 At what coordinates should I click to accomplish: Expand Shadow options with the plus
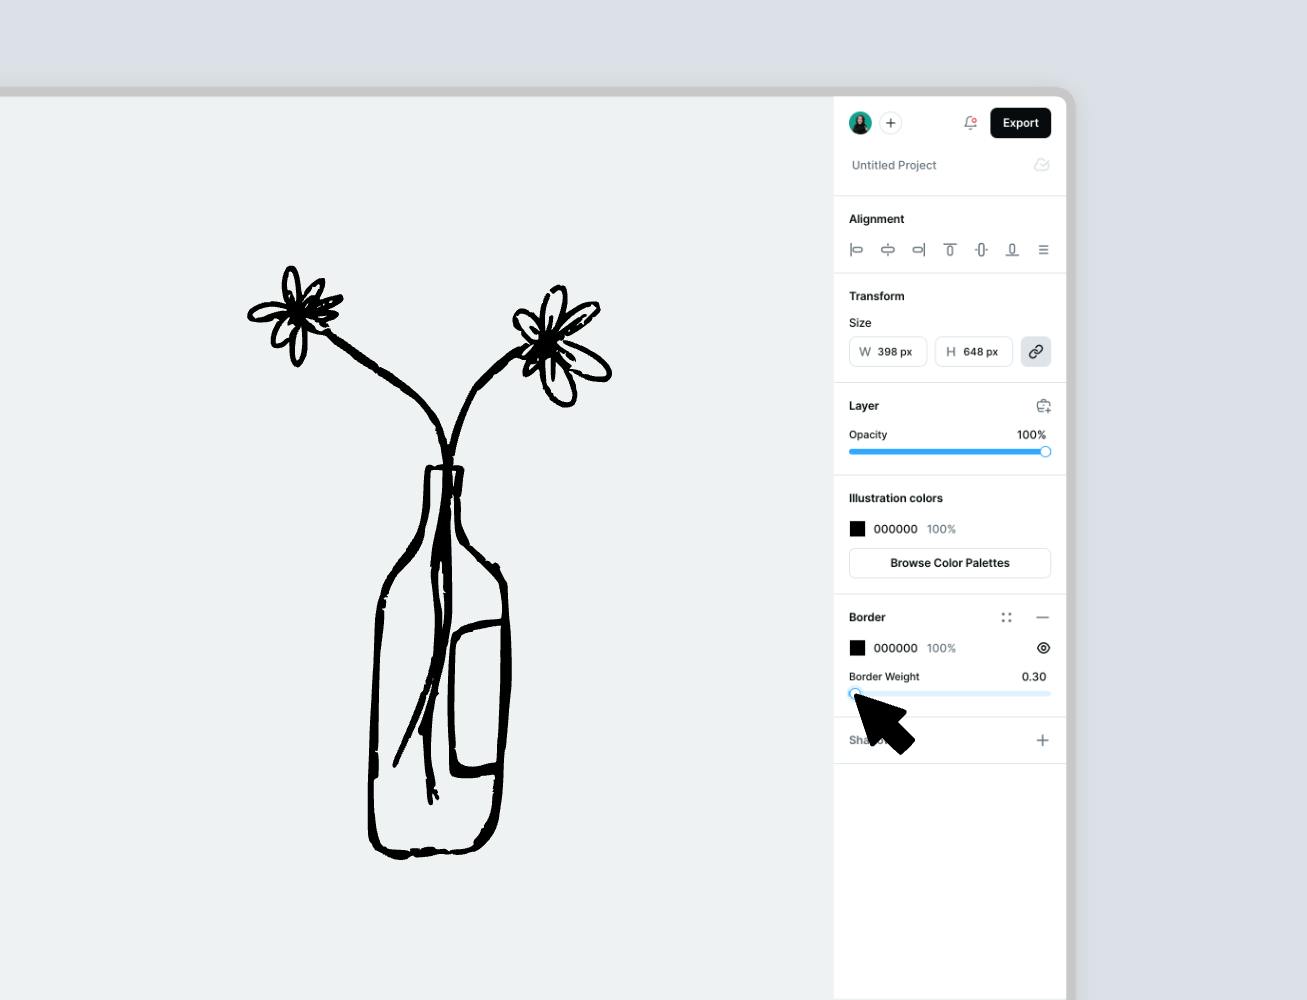(1042, 740)
